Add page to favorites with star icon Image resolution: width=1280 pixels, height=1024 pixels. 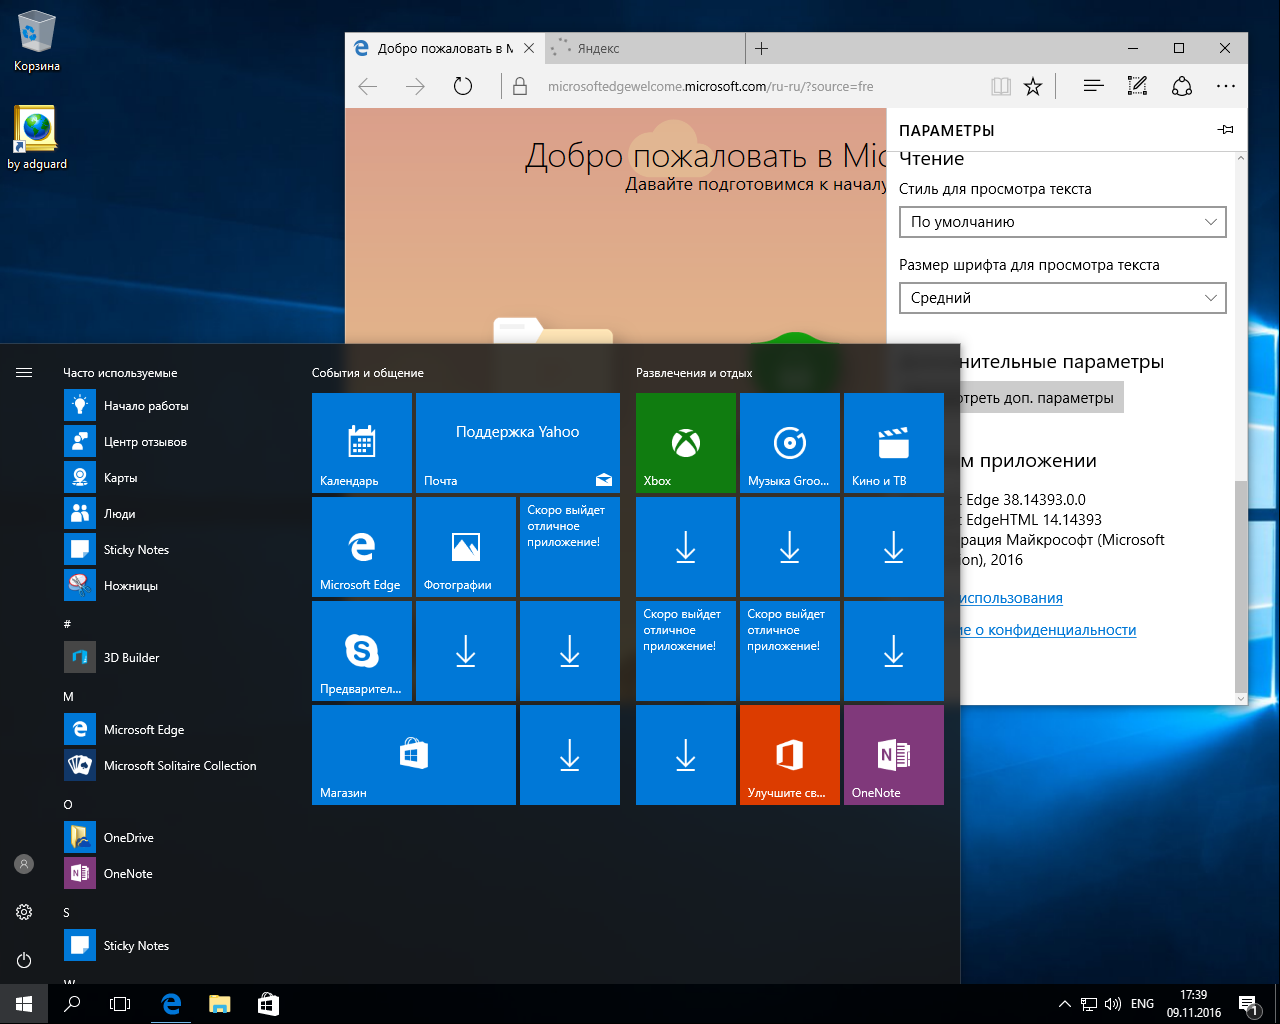click(1033, 87)
